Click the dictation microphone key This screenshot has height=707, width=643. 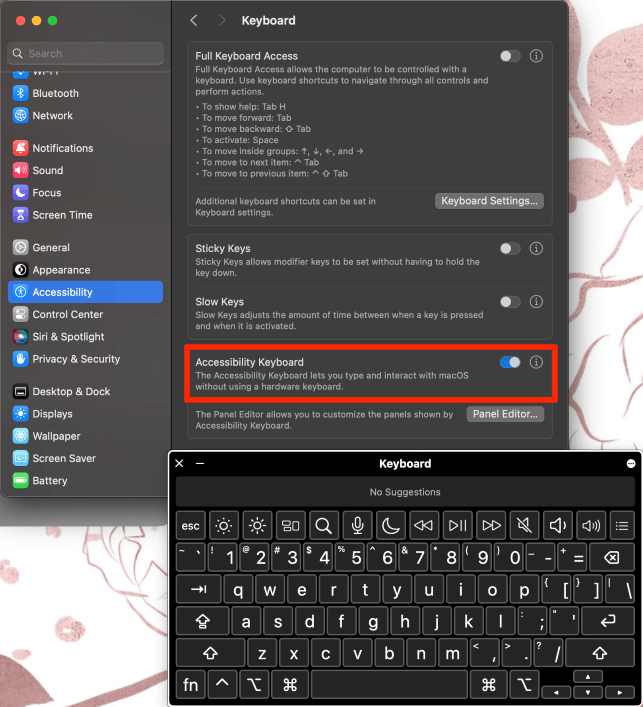(x=357, y=525)
